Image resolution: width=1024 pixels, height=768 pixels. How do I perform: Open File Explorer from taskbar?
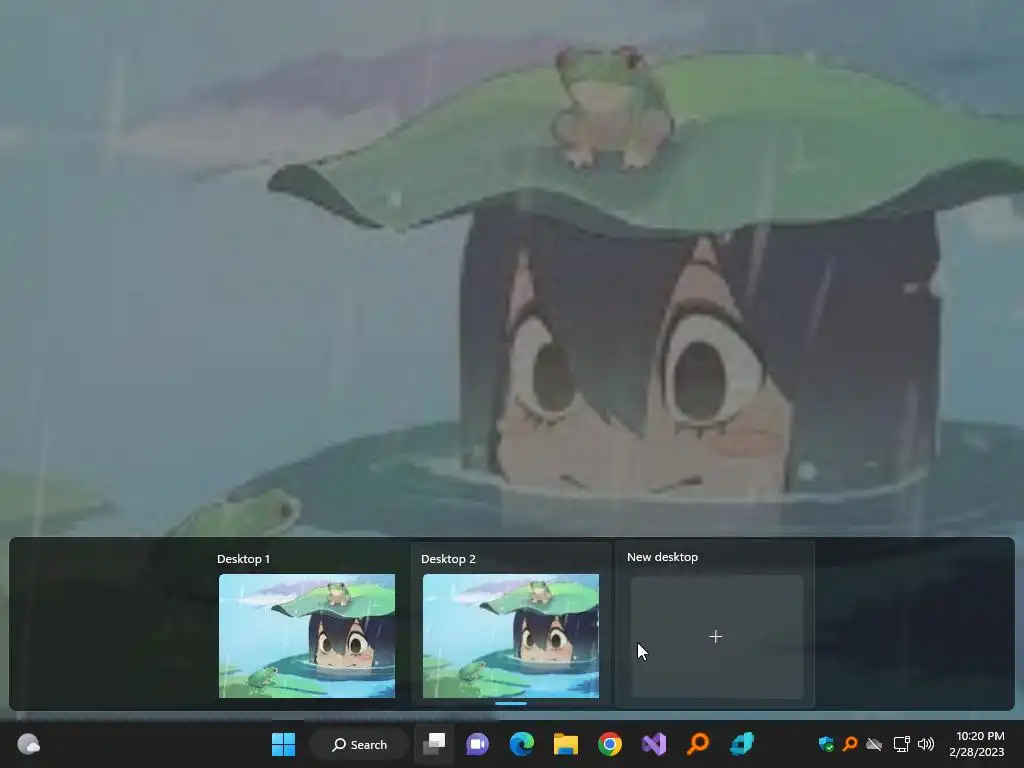point(566,744)
